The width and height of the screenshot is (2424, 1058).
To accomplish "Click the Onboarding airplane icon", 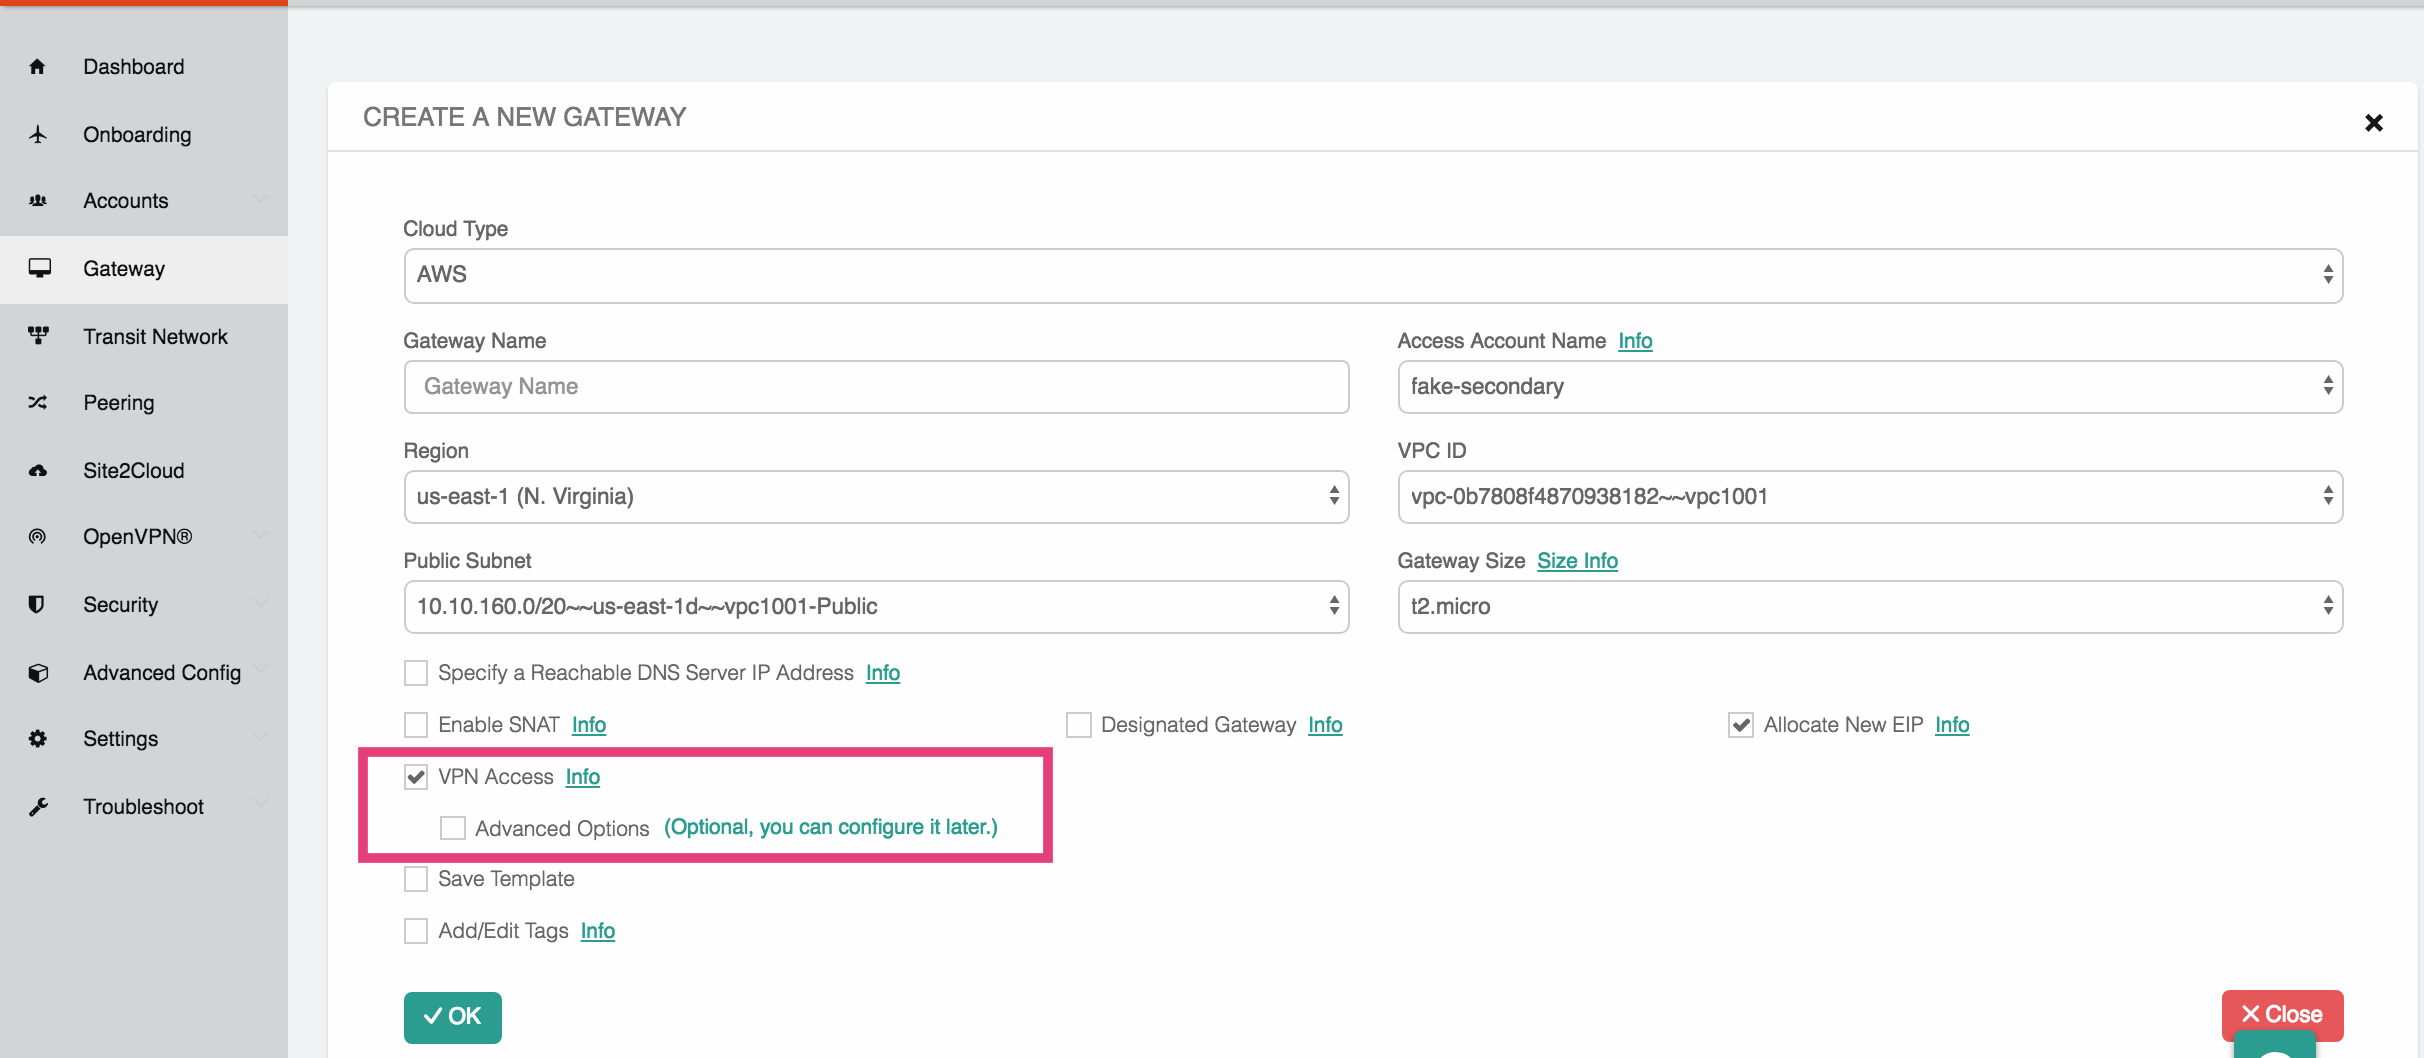I will 38,135.
